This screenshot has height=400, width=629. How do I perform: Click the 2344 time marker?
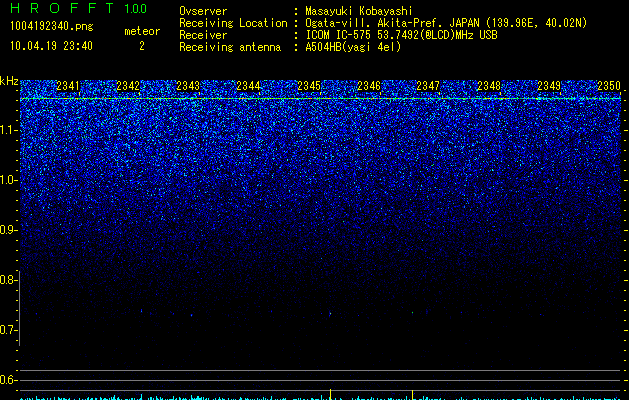tap(248, 86)
